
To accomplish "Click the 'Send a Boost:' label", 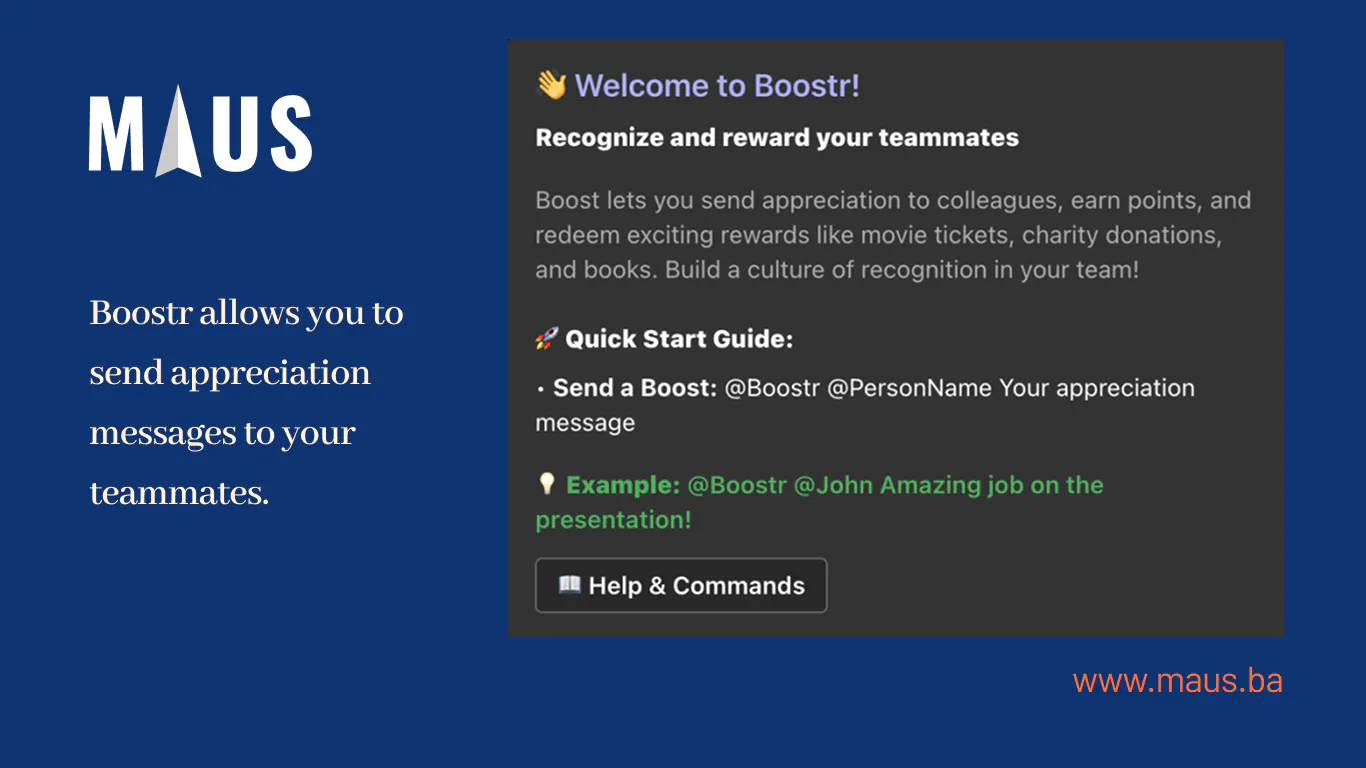I will click(635, 388).
